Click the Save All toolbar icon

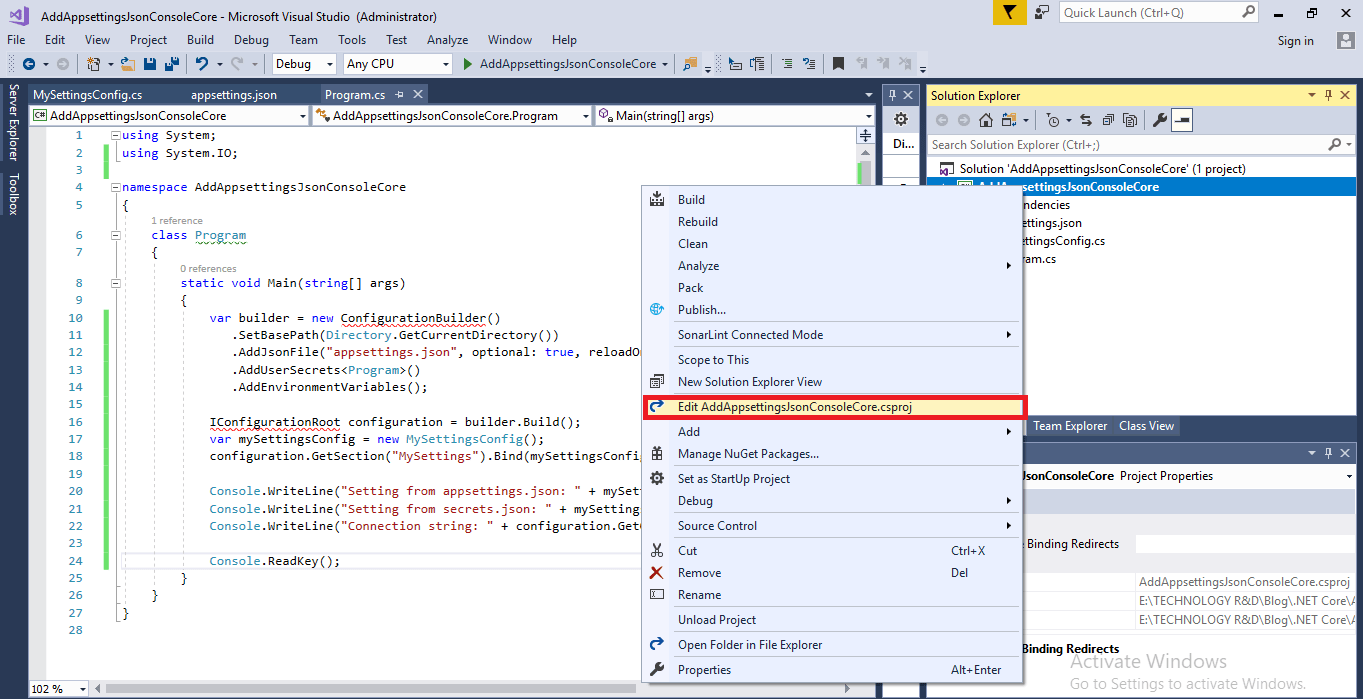click(171, 64)
